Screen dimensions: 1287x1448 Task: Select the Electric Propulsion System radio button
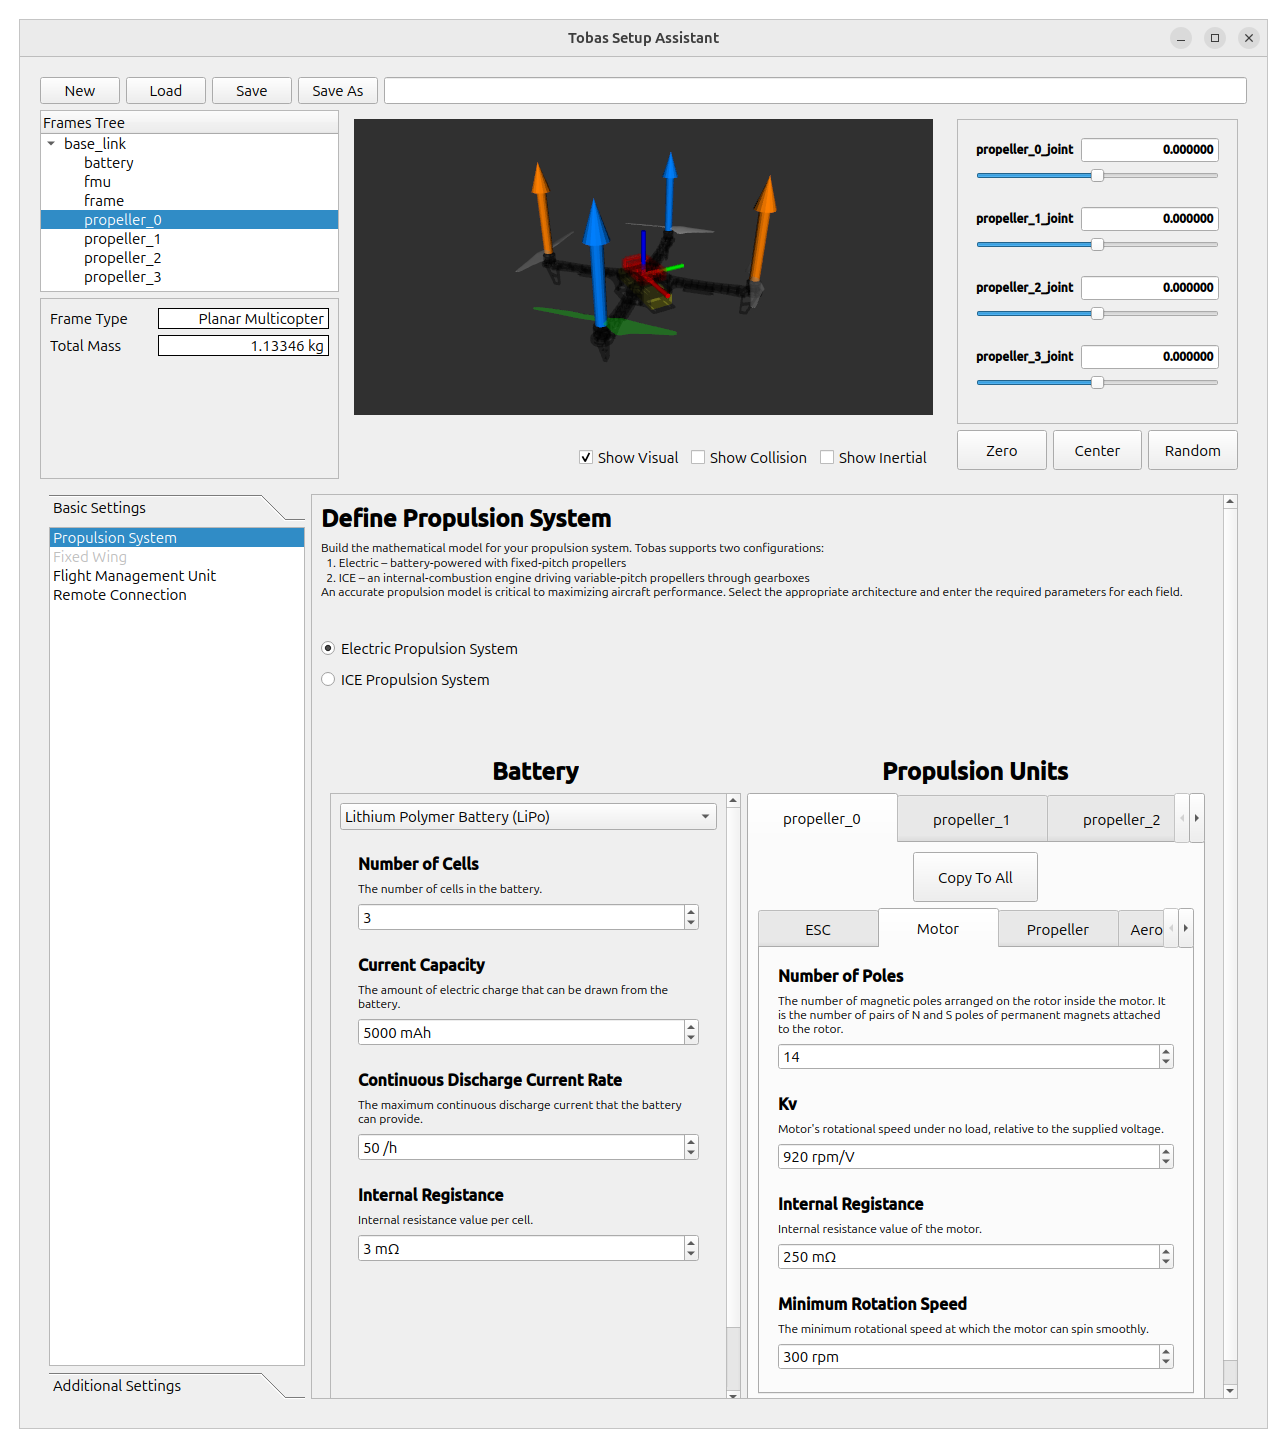pos(328,649)
